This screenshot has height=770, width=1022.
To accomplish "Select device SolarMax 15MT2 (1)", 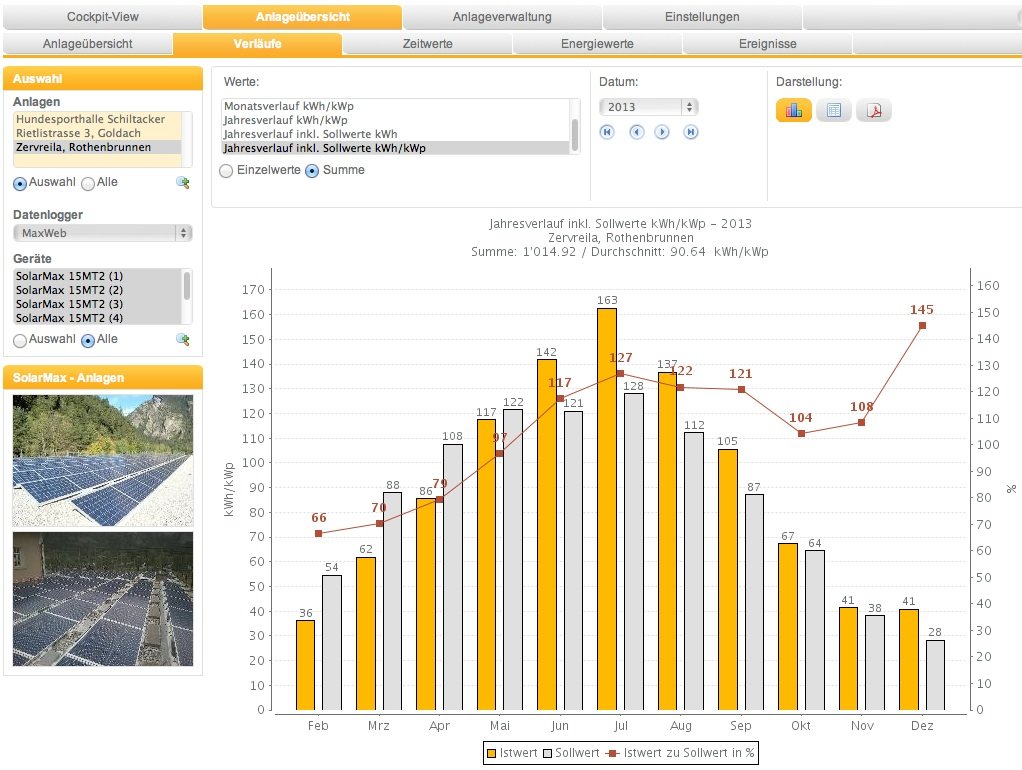I will pyautogui.click(x=97, y=276).
